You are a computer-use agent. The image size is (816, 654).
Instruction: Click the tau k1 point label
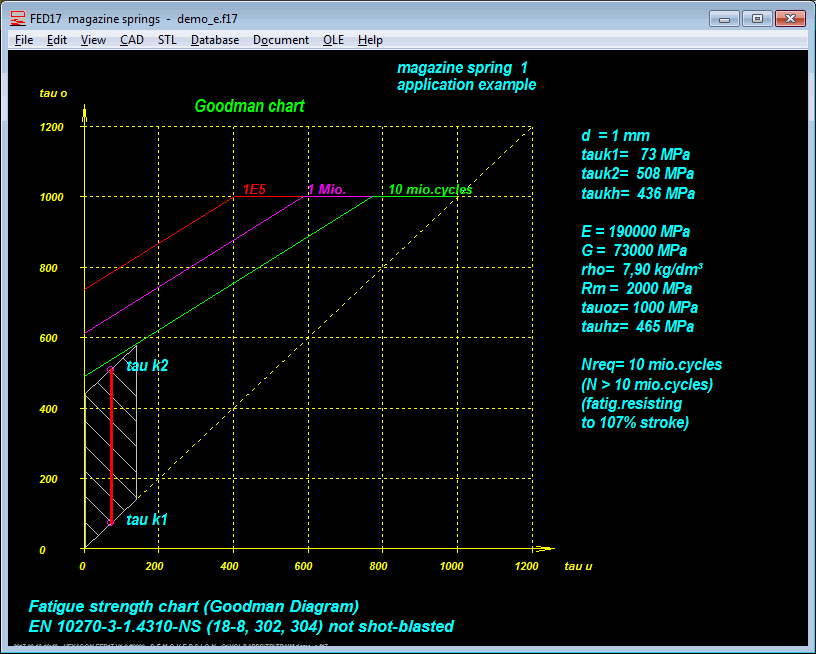147,520
